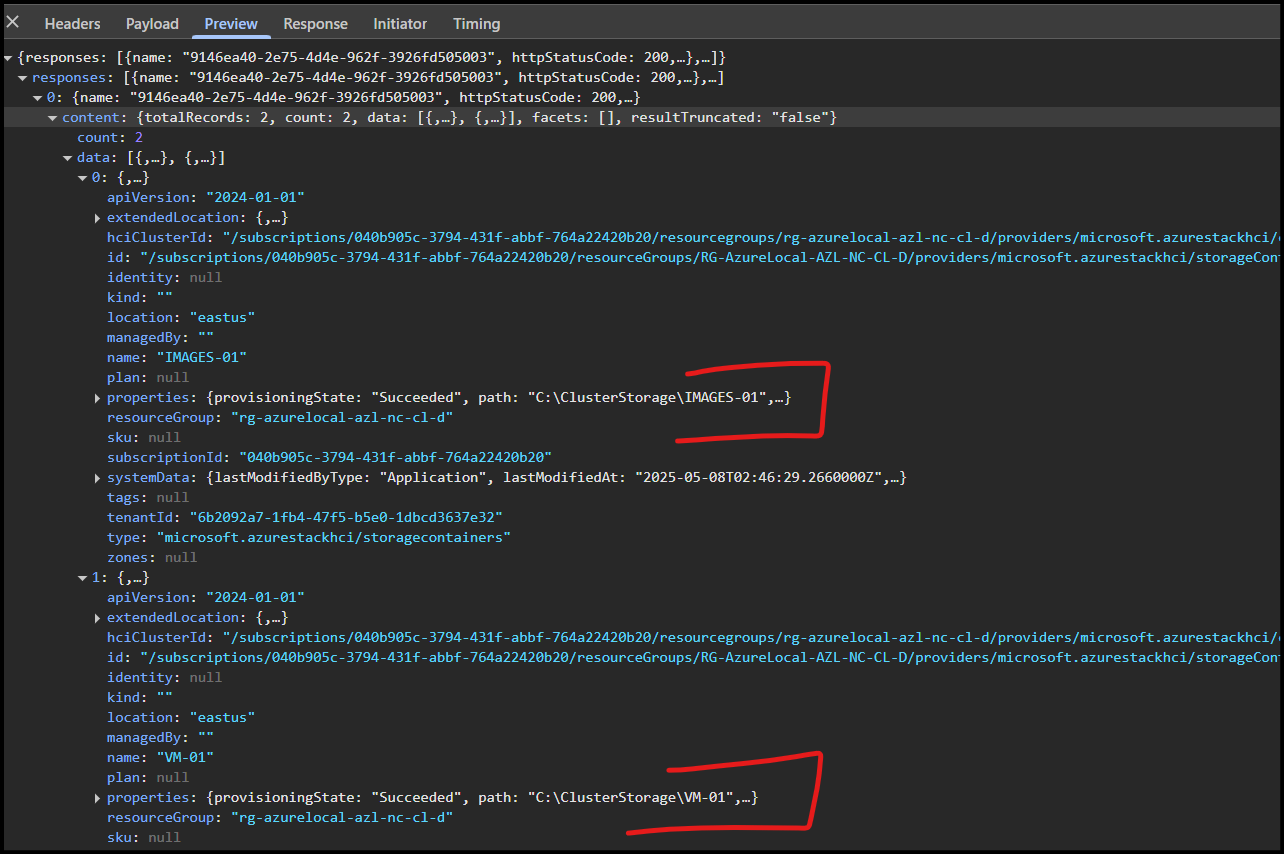Screen dimensions: 1284x854
Task: Open the Initiator tab
Action: click(400, 23)
